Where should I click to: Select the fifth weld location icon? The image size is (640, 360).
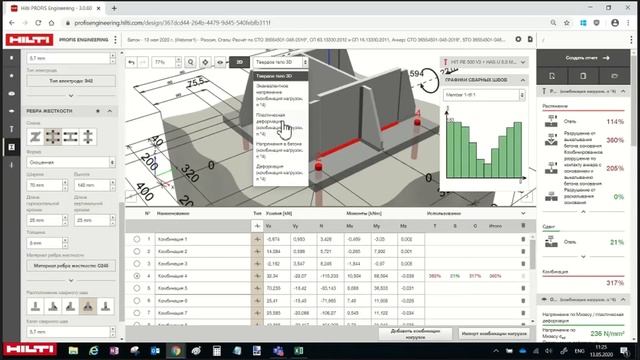click(106, 306)
